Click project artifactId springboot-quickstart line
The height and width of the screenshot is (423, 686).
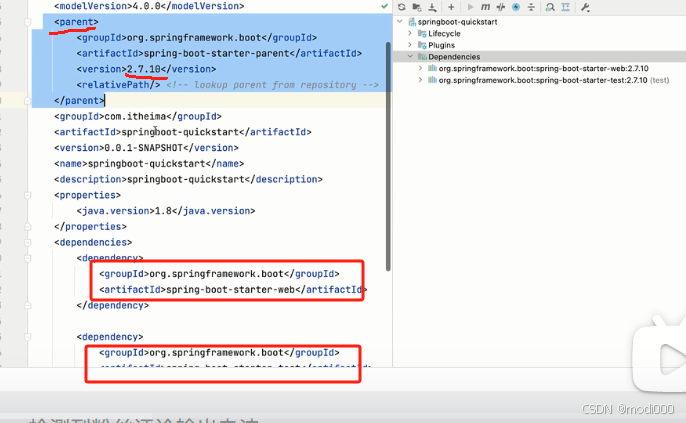(x=183, y=132)
